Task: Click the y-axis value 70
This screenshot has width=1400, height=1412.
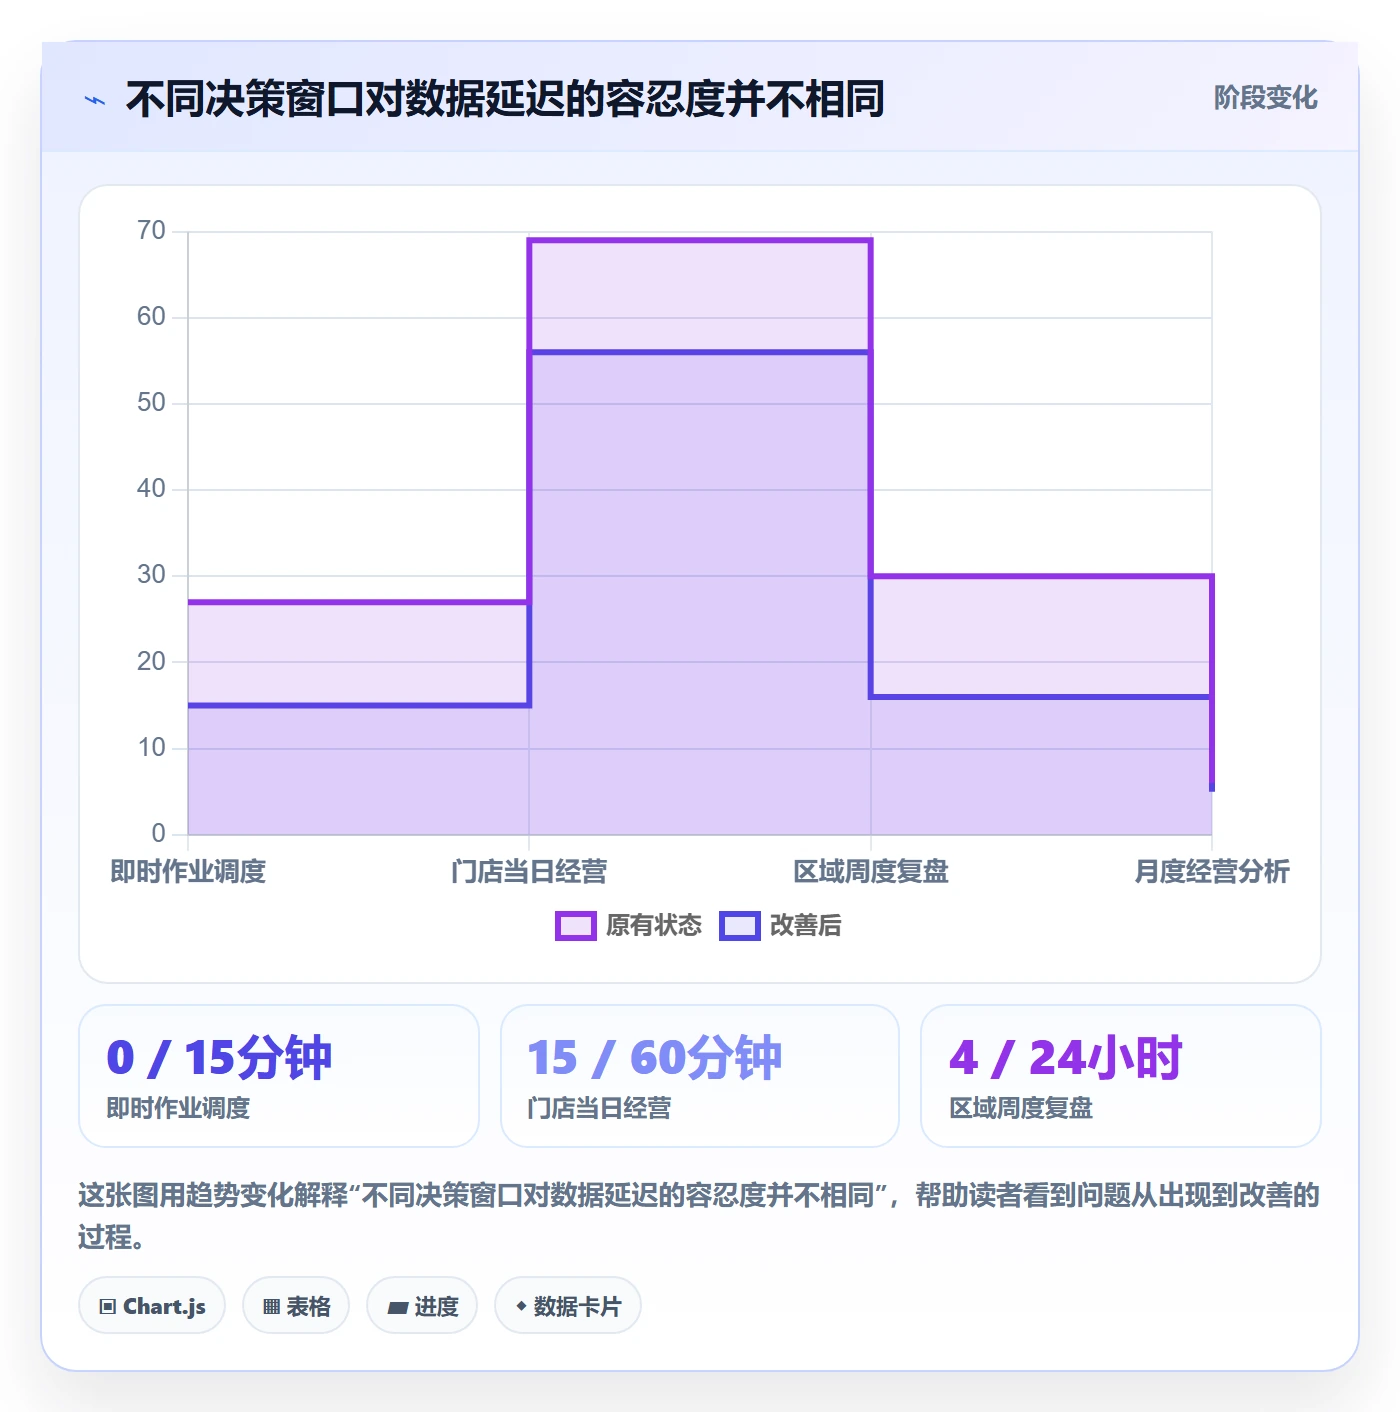Action: 151,231
